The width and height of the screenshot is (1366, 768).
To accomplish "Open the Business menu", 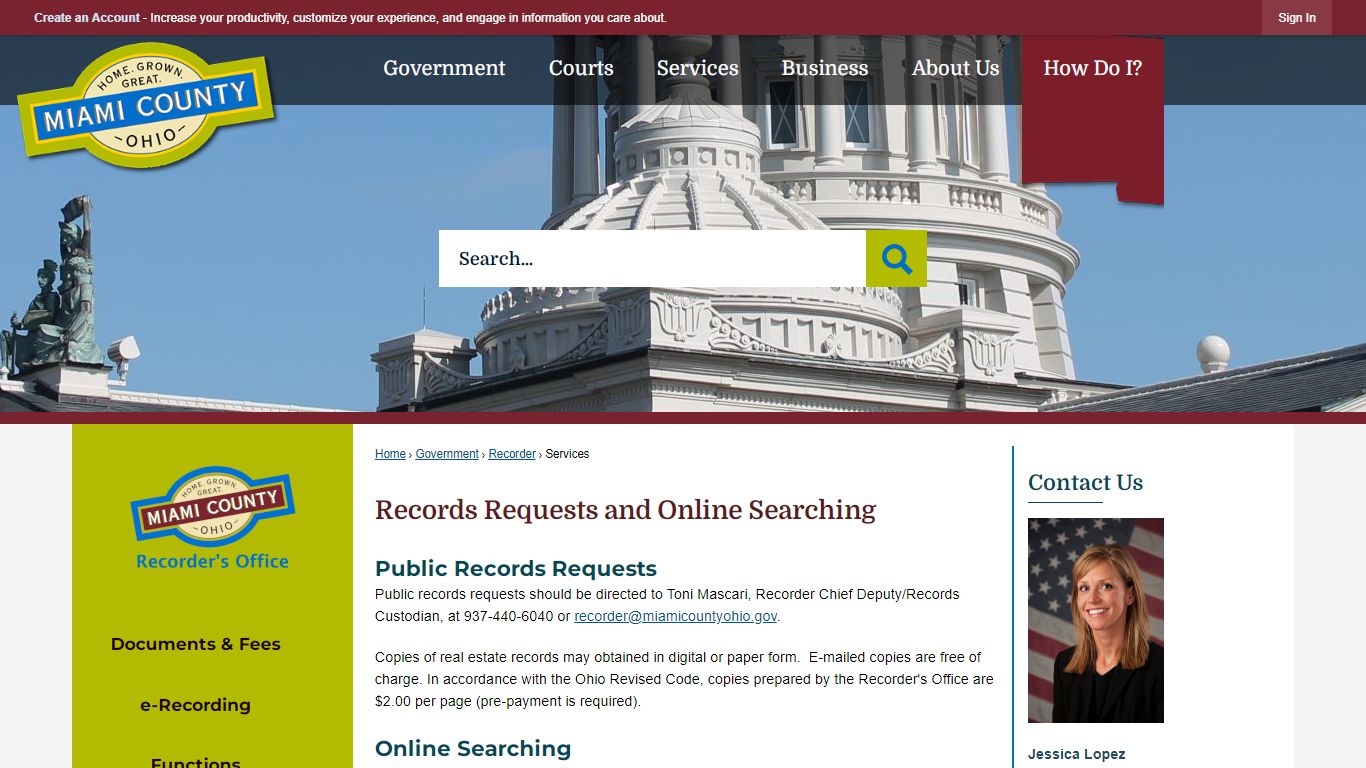I will point(825,68).
